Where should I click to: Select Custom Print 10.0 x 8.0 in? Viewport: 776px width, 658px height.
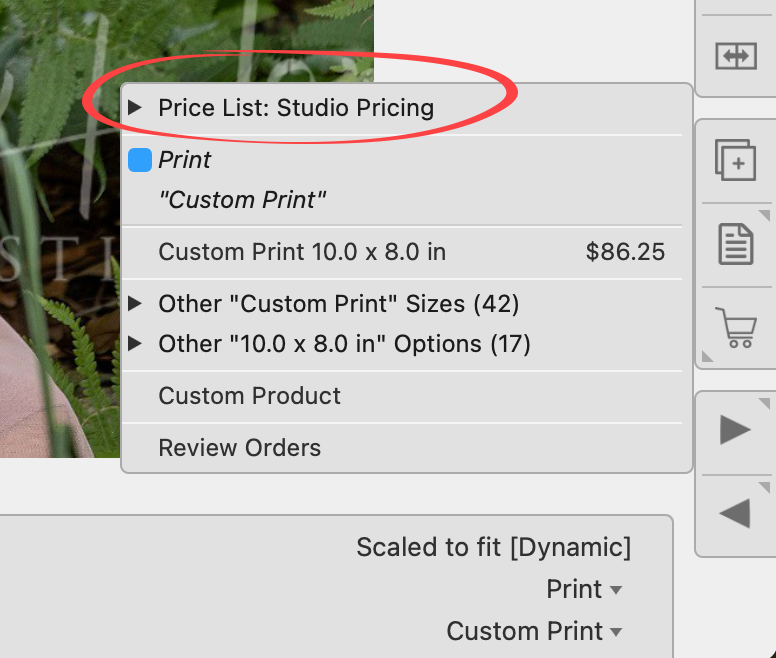(302, 252)
